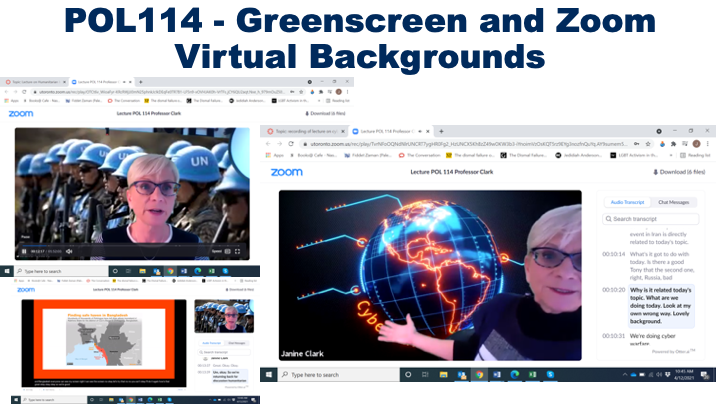Open Word from cyber globe window taskbar
Image resolution: width=720 pixels, height=405 pixels.
coord(497,375)
